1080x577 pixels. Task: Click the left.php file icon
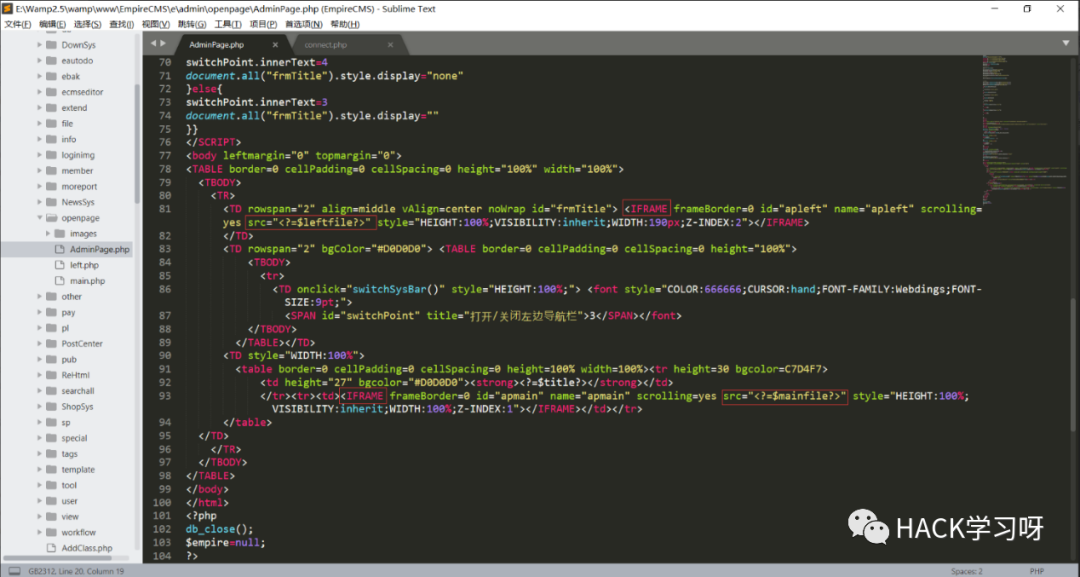[59, 265]
